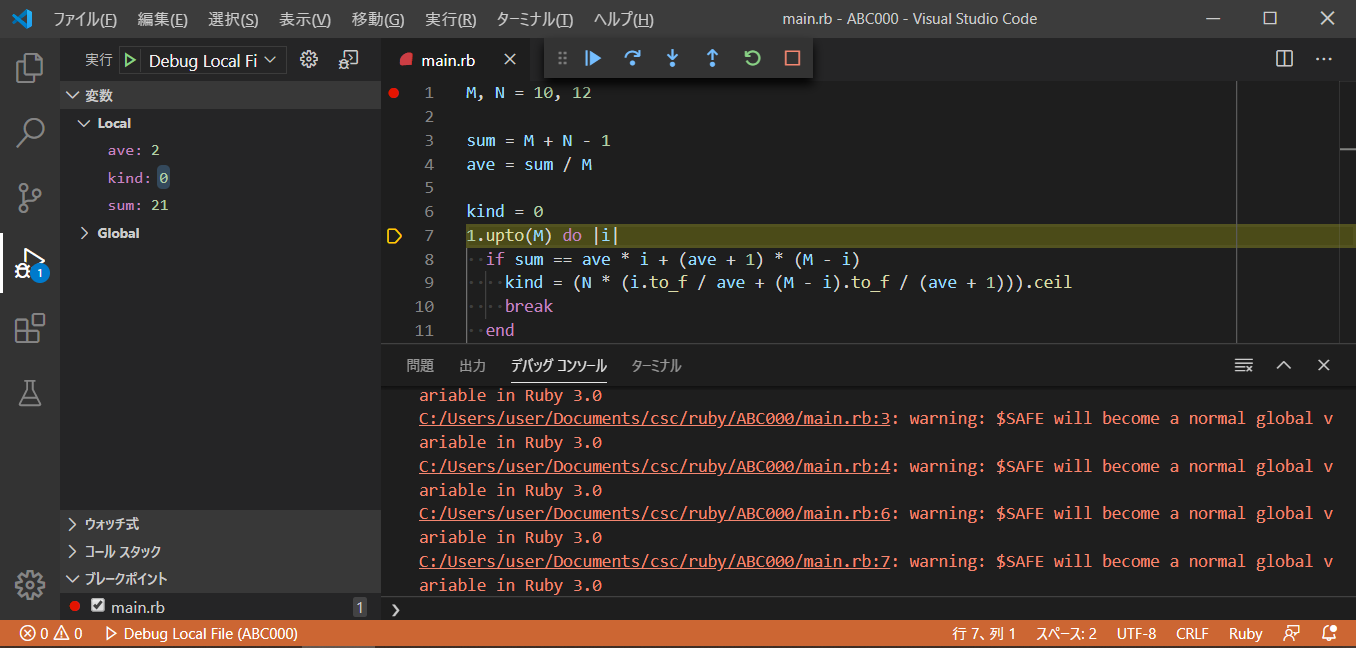Maximize the panel with the chevron toggle
1356x648 pixels.
[1284, 364]
